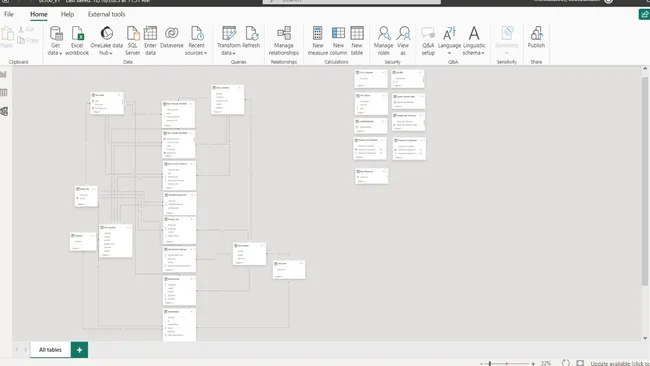Click the Paste clipboard button
Image resolution: width=650 pixels, height=366 pixels.
7,37
